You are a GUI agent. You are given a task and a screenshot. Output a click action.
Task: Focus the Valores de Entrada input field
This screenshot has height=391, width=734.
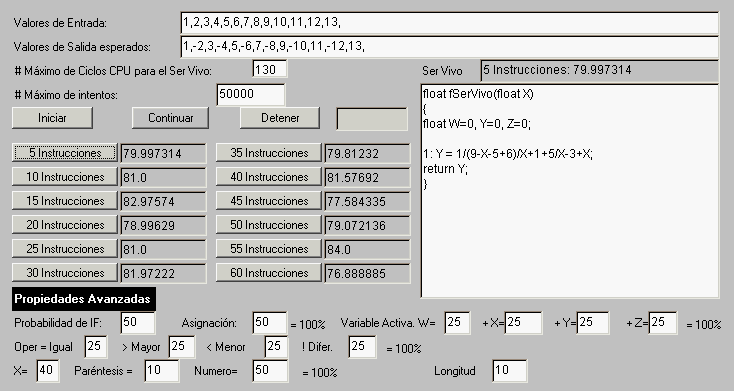pyautogui.click(x=449, y=22)
